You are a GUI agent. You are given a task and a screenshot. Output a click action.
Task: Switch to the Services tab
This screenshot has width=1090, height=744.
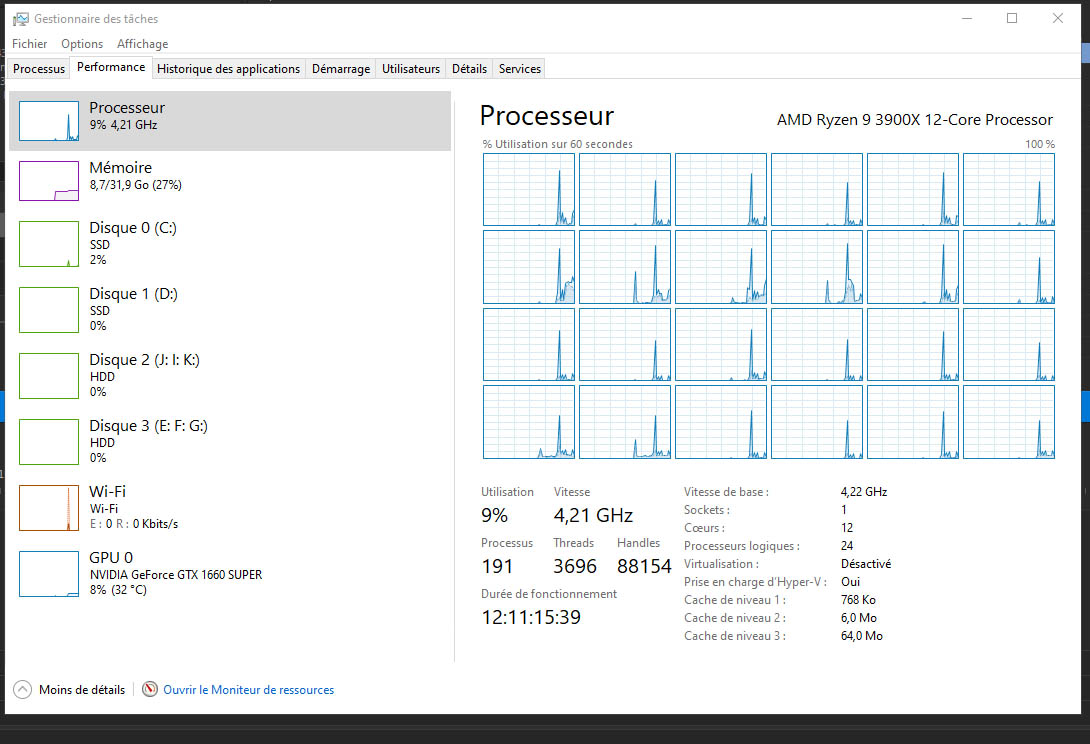pos(520,69)
